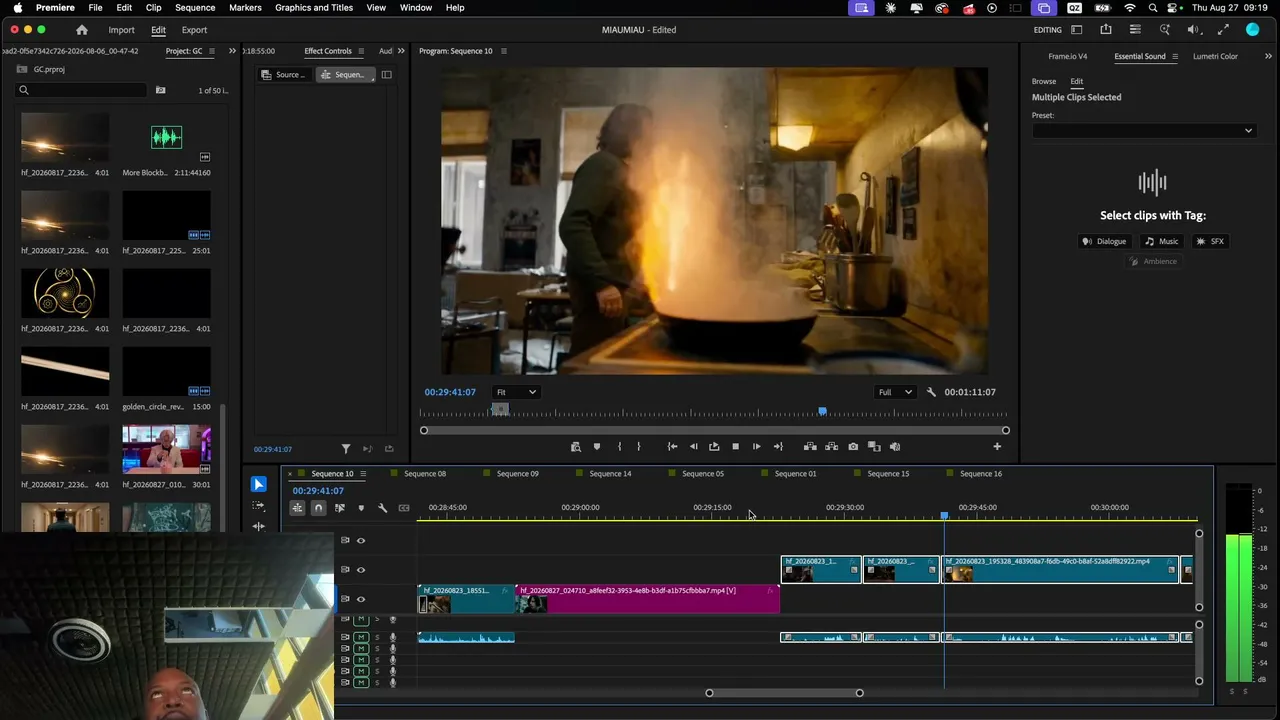Mute the first audio track
The height and width of the screenshot is (720, 1280).
[361, 620]
